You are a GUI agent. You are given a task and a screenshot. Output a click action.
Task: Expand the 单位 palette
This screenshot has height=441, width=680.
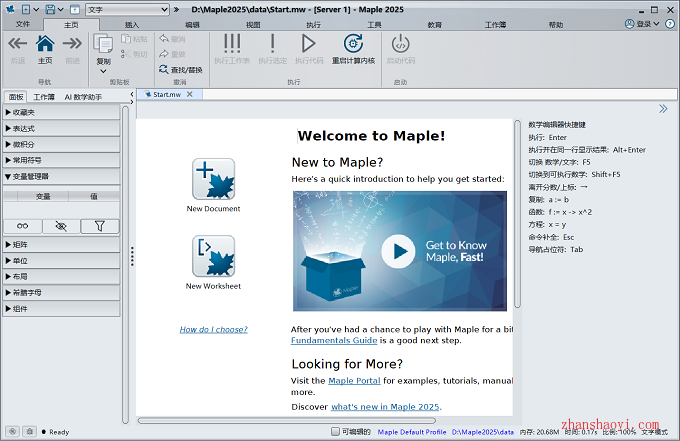coord(61,261)
